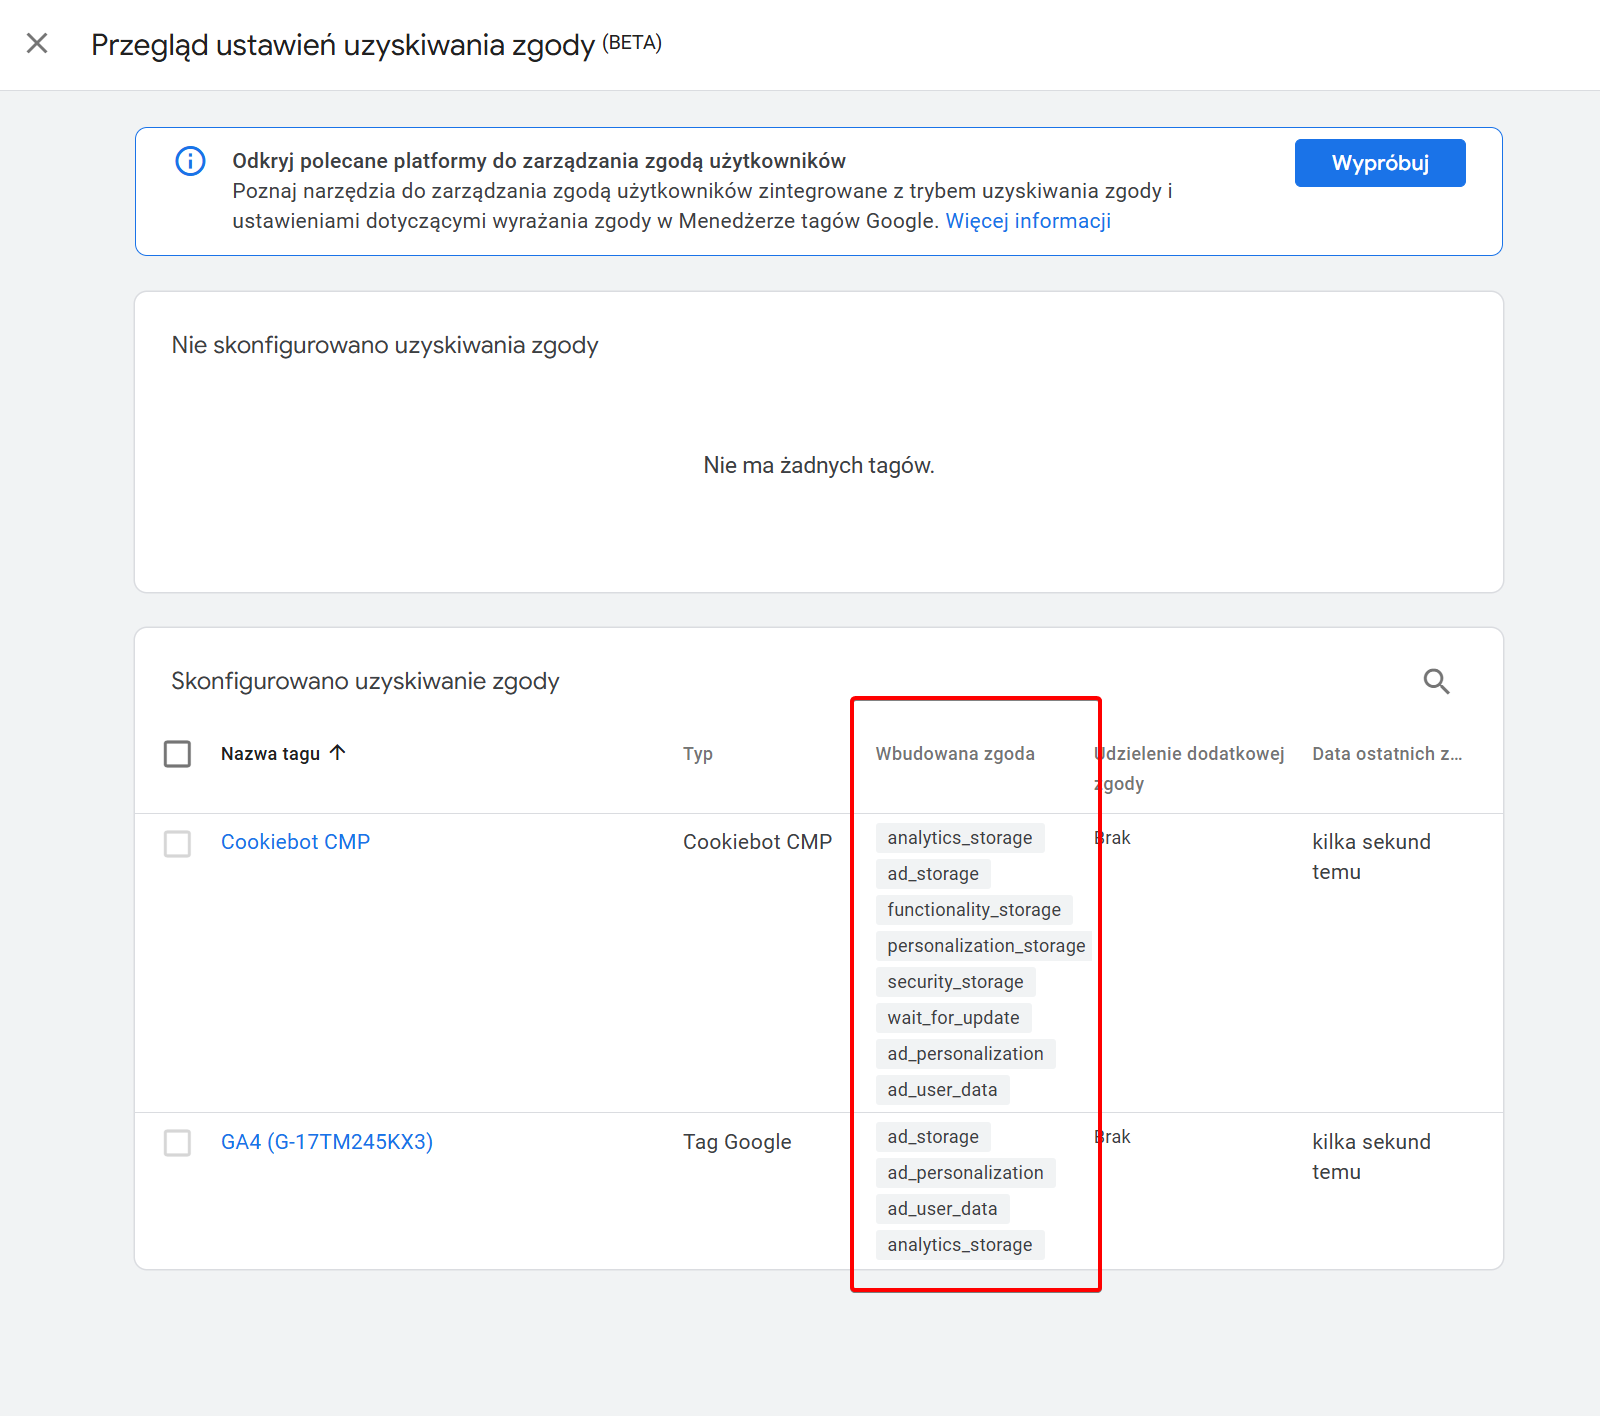Viewport: 1600px width, 1416px height.
Task: Click the Wypróbuj button
Action: click(x=1380, y=163)
